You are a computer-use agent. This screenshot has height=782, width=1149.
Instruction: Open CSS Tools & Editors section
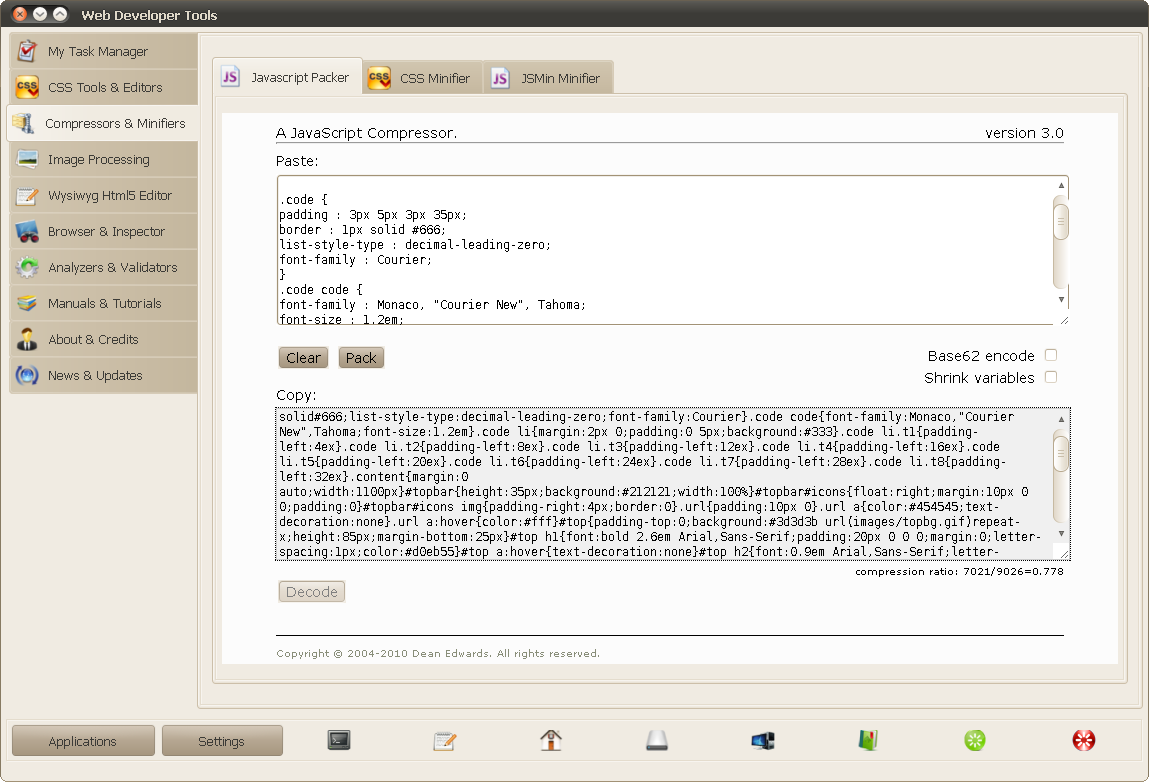(103, 87)
